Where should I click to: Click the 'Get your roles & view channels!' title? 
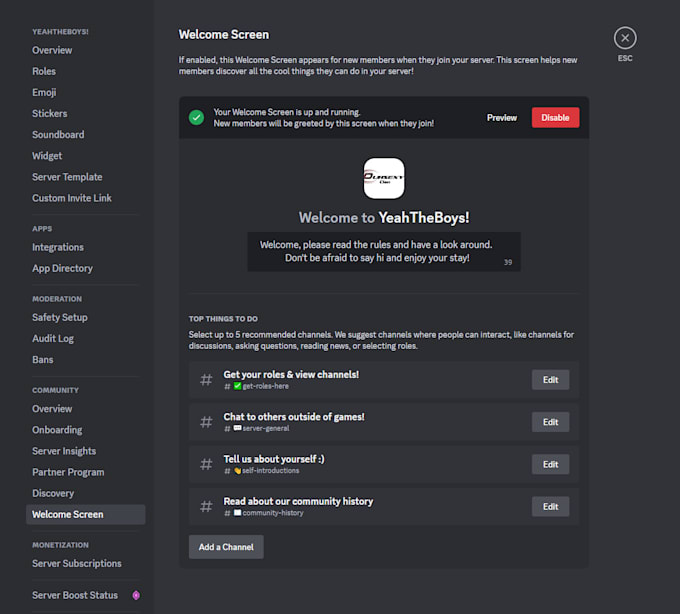coord(291,375)
